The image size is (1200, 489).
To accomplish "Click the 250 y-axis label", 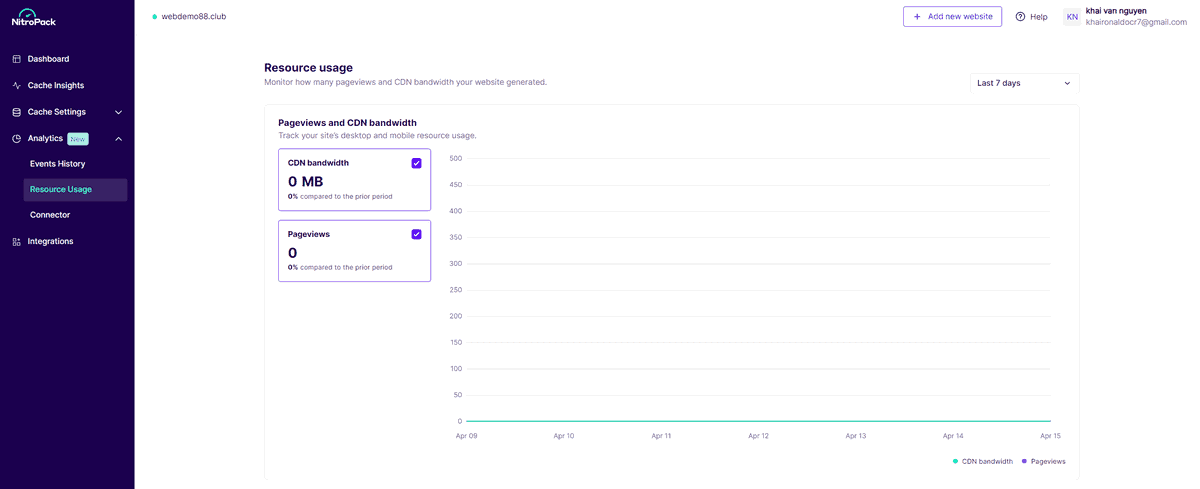I will [455, 290].
